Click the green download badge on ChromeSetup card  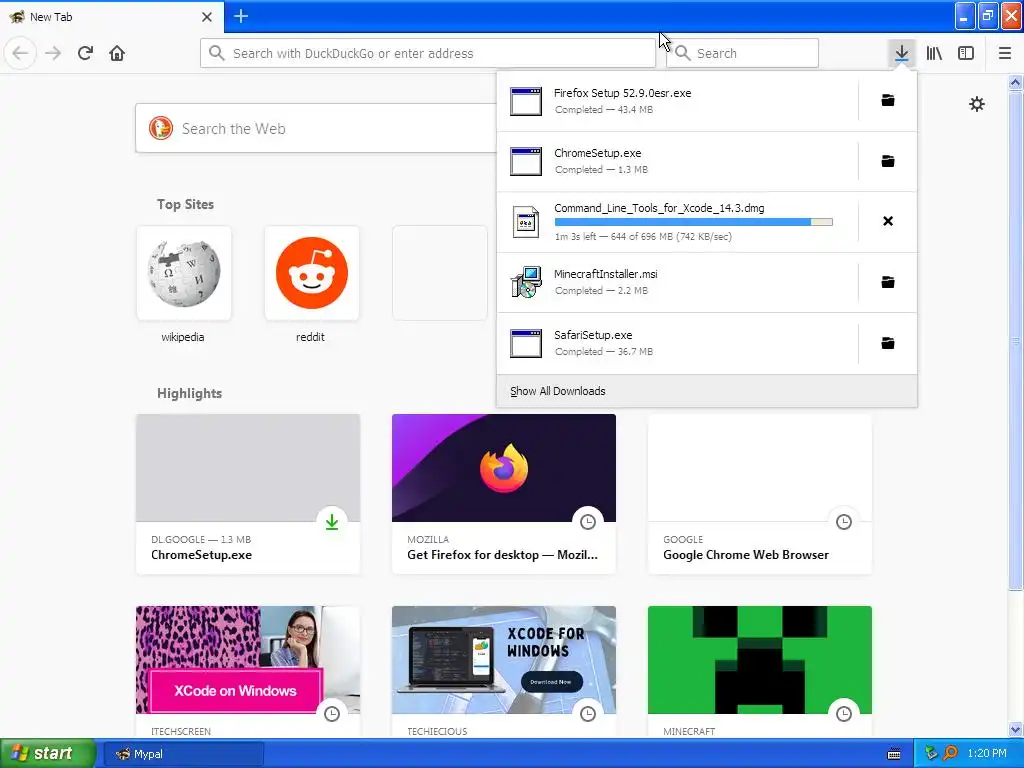[x=332, y=522]
